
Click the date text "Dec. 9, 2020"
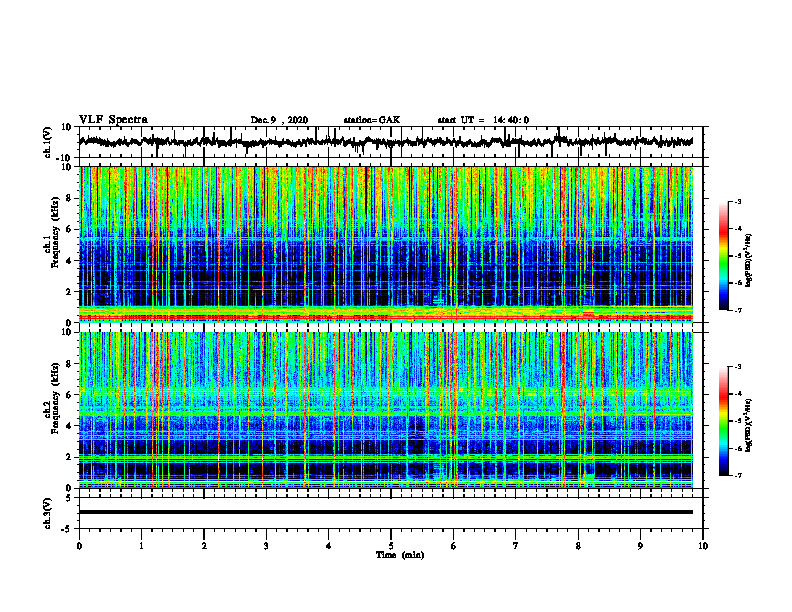(x=279, y=120)
